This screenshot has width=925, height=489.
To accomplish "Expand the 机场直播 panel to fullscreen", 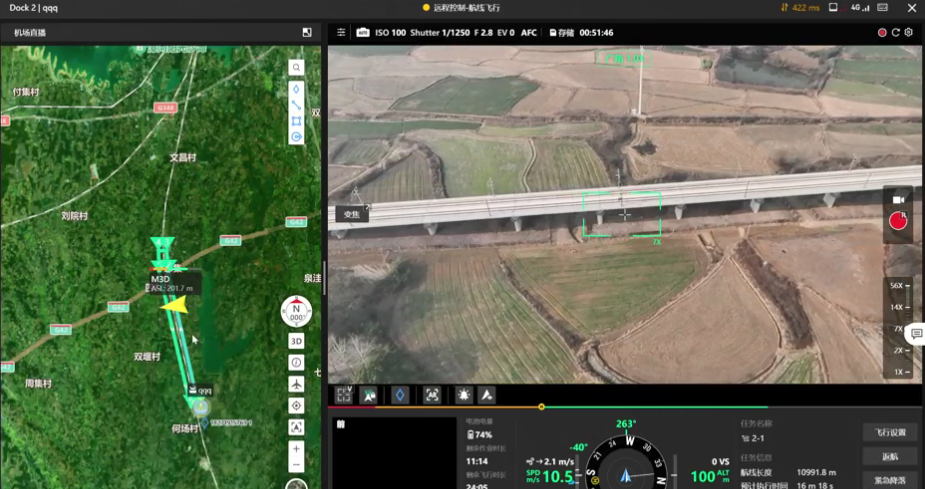I will 307,33.
